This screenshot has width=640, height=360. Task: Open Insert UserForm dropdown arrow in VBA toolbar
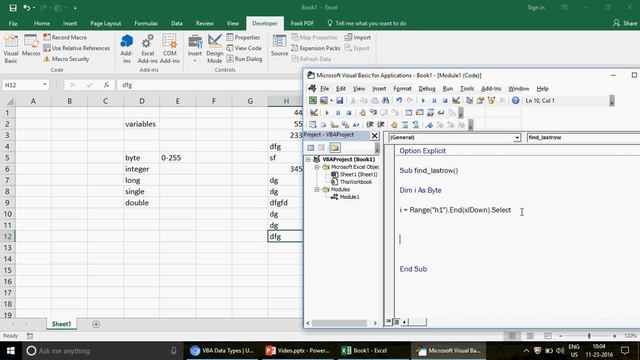331,100
